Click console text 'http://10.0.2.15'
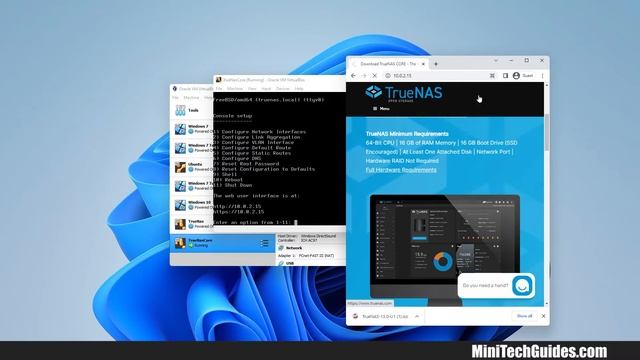The height and width of the screenshot is (360, 640). click(237, 207)
